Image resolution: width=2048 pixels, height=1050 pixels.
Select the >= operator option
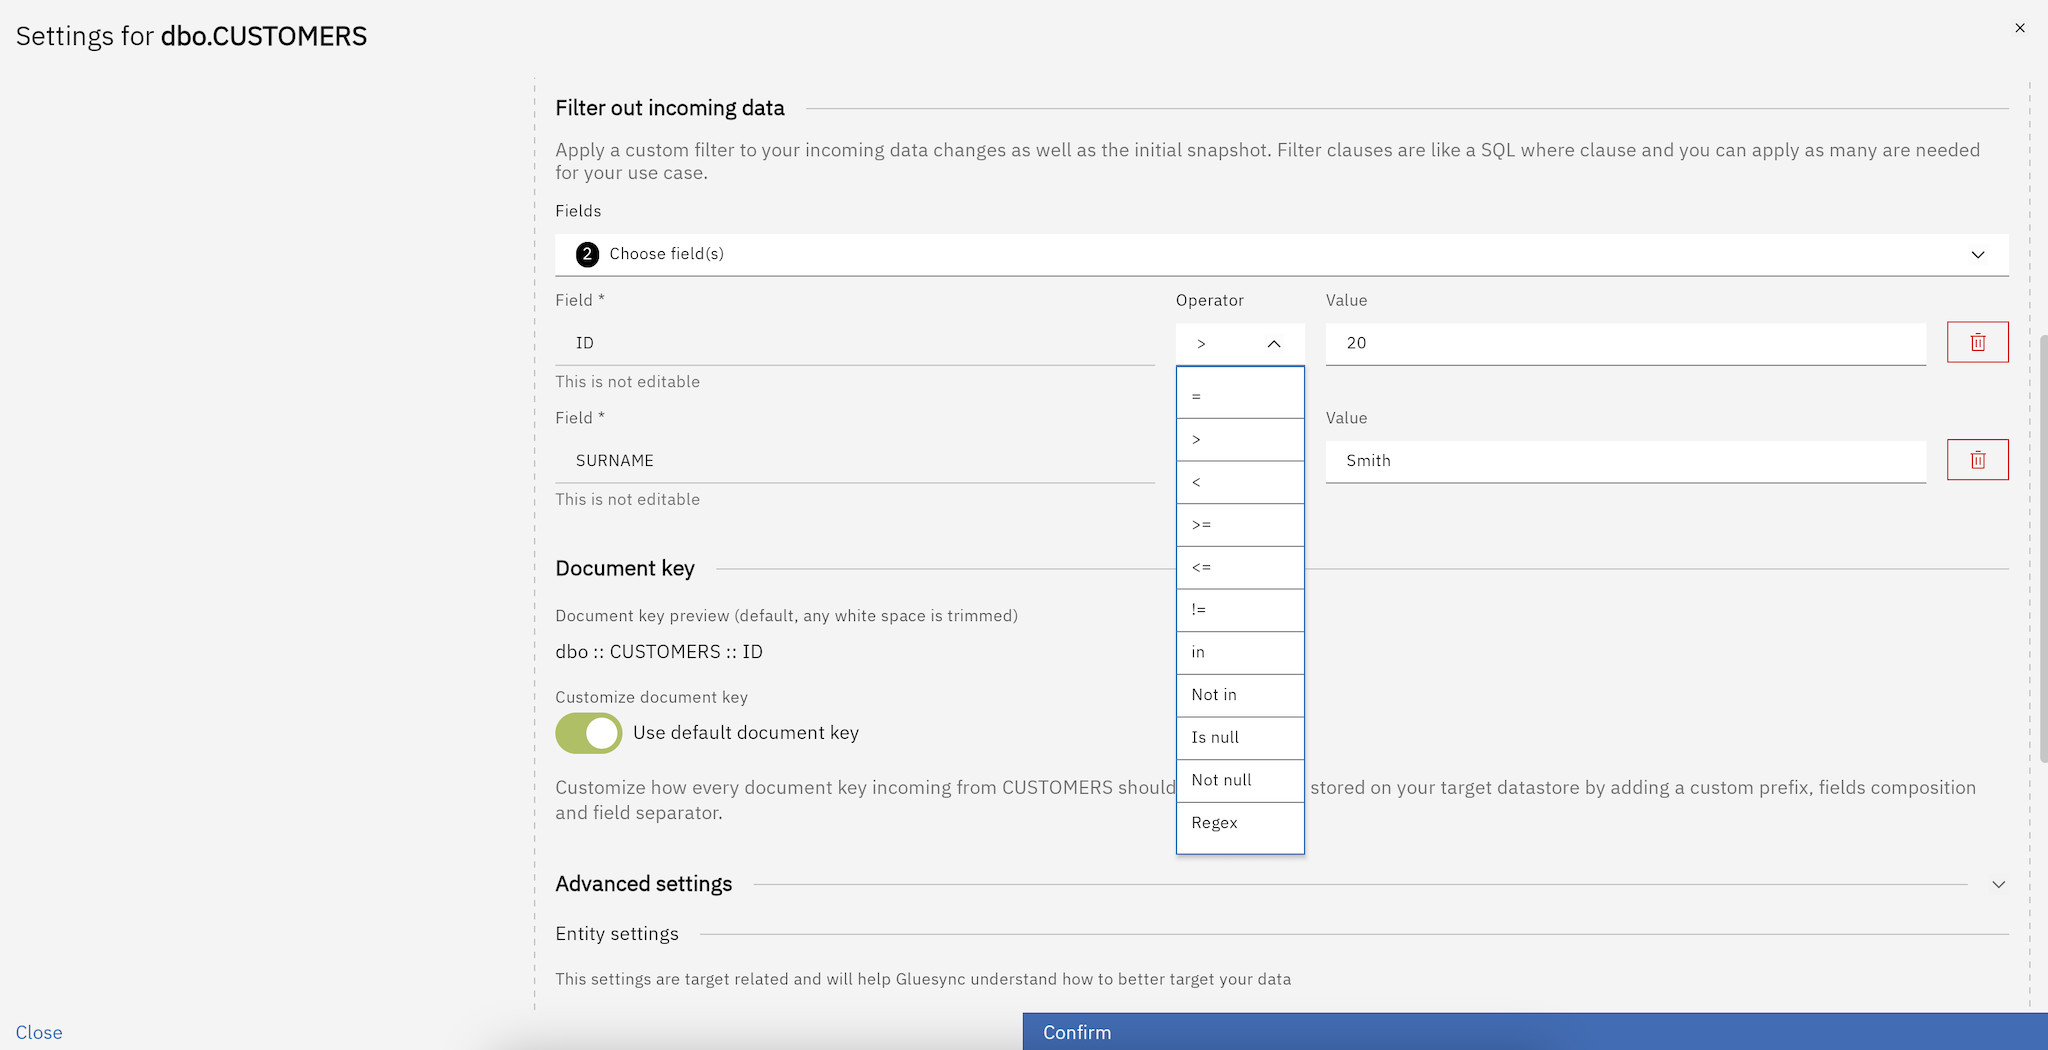(1240, 525)
